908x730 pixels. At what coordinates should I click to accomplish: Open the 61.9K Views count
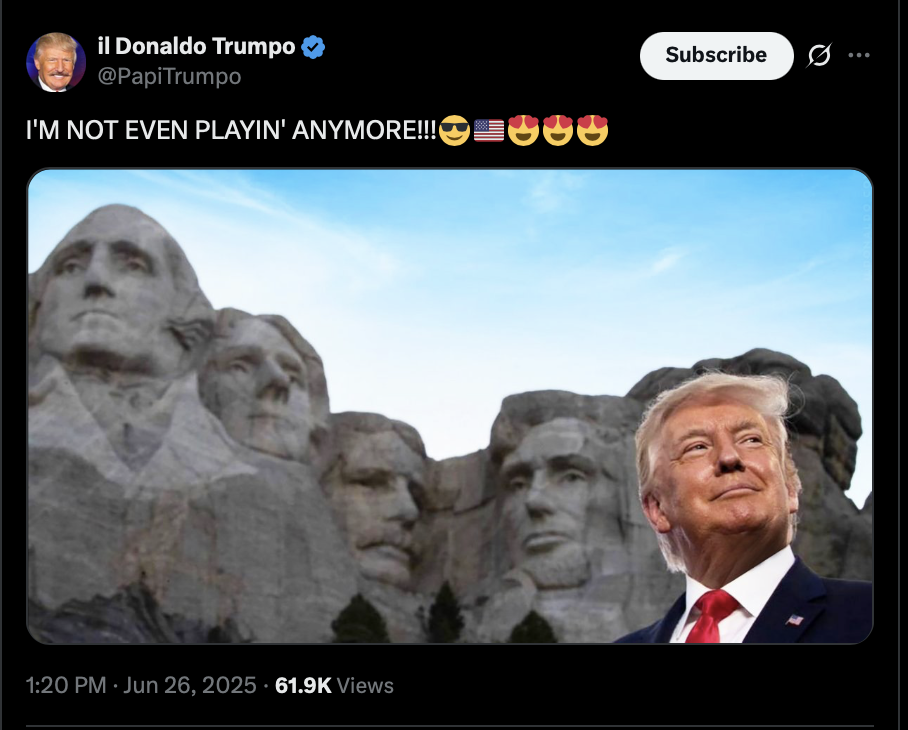[334, 685]
